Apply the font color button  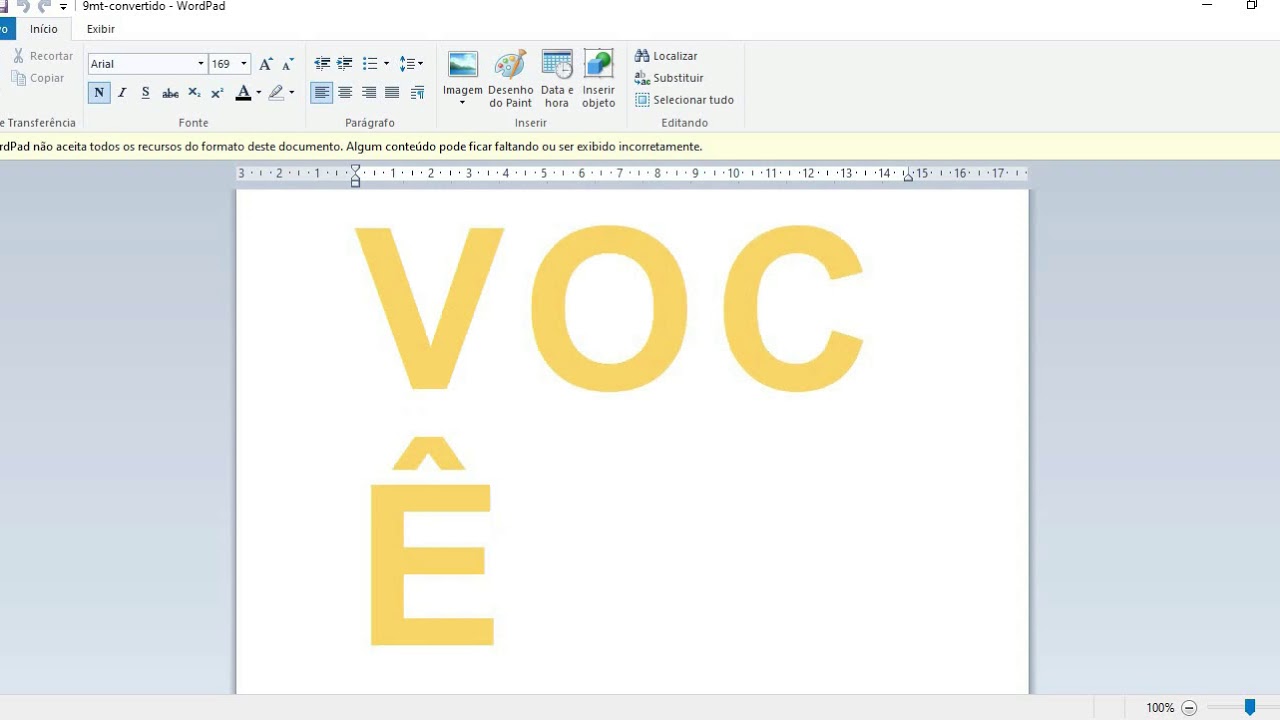pos(243,93)
